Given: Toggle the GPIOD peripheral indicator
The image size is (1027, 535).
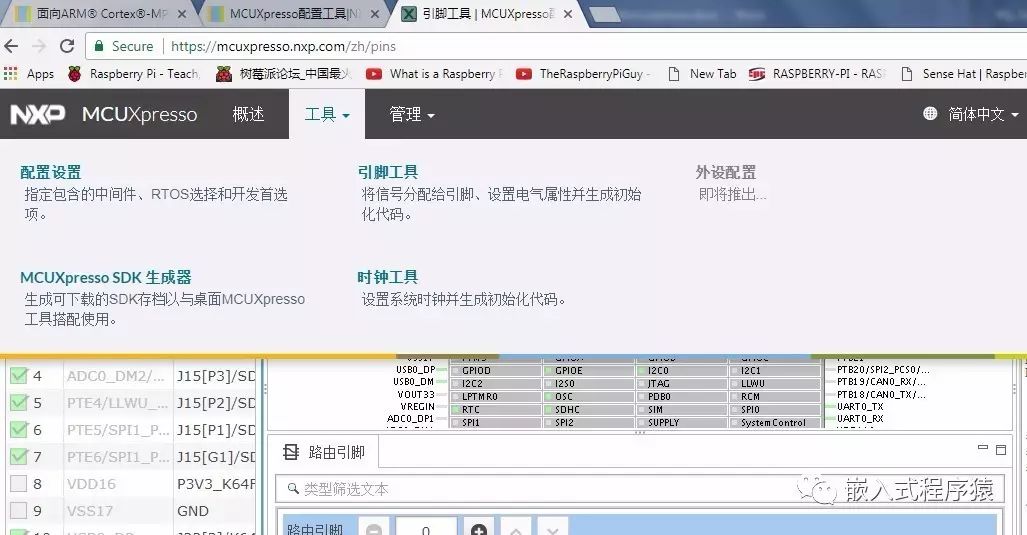Looking at the screenshot, I should [x=456, y=371].
